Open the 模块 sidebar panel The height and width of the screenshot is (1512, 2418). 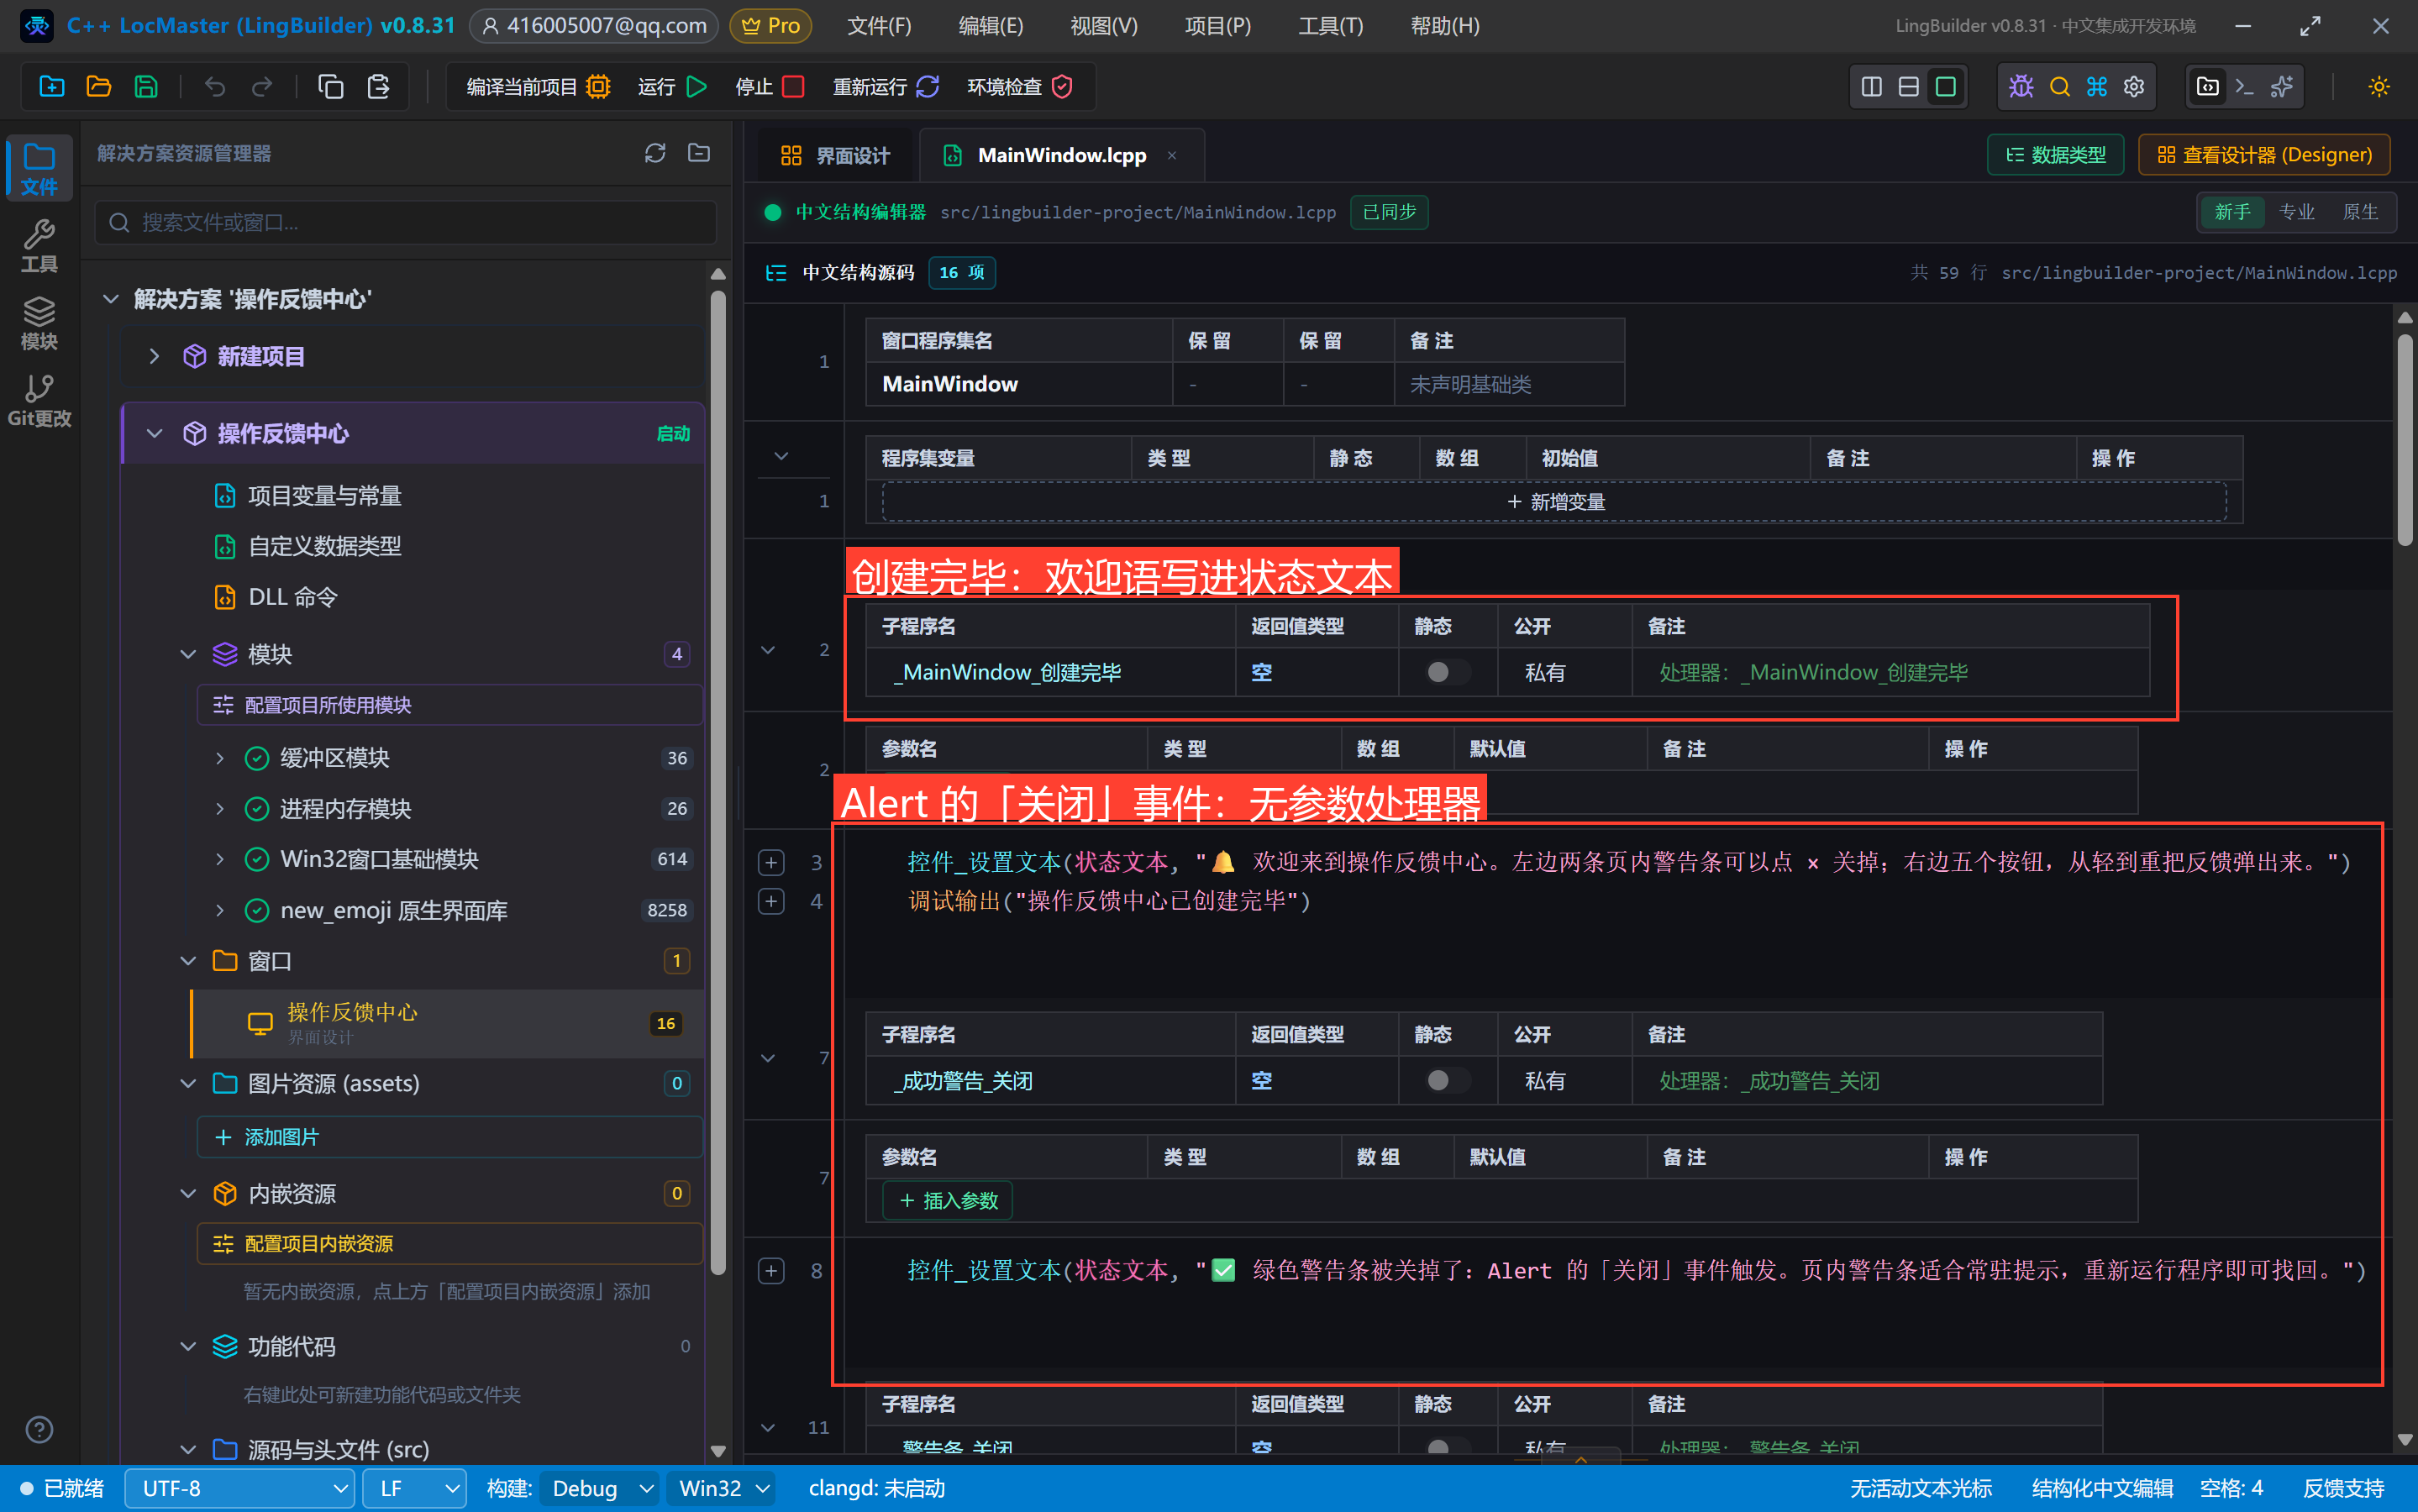tap(39, 323)
